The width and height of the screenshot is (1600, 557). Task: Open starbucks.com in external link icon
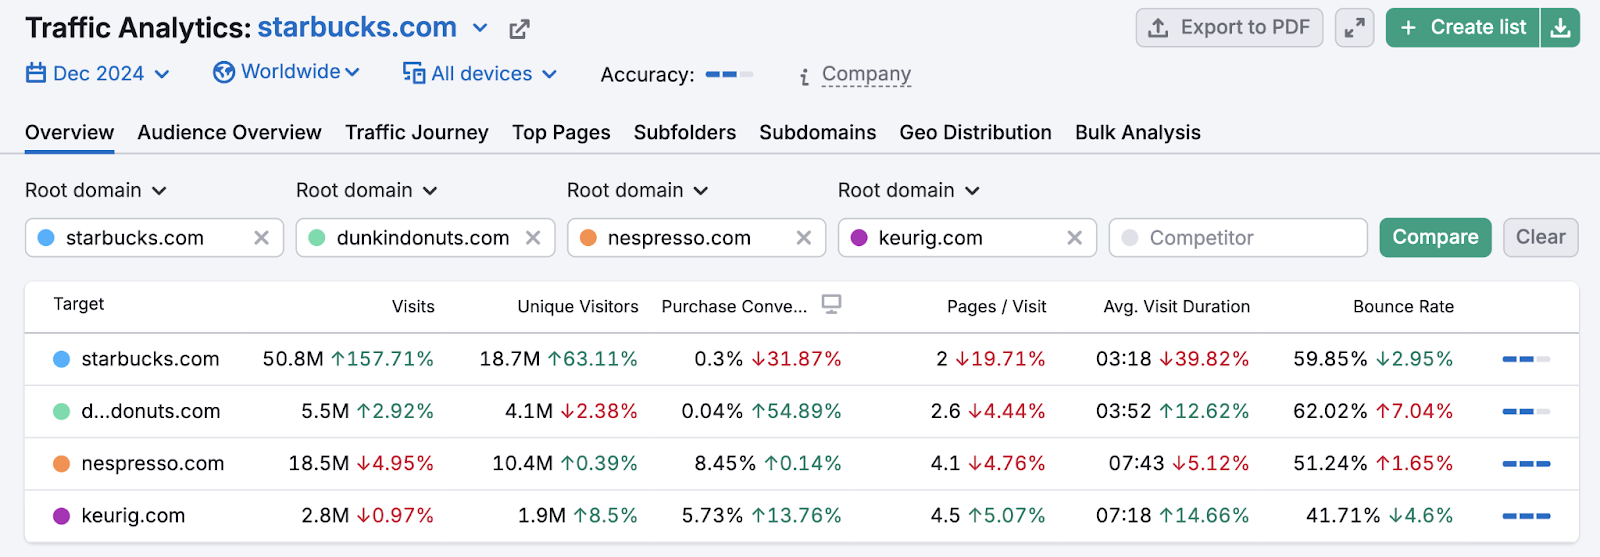coord(519,29)
